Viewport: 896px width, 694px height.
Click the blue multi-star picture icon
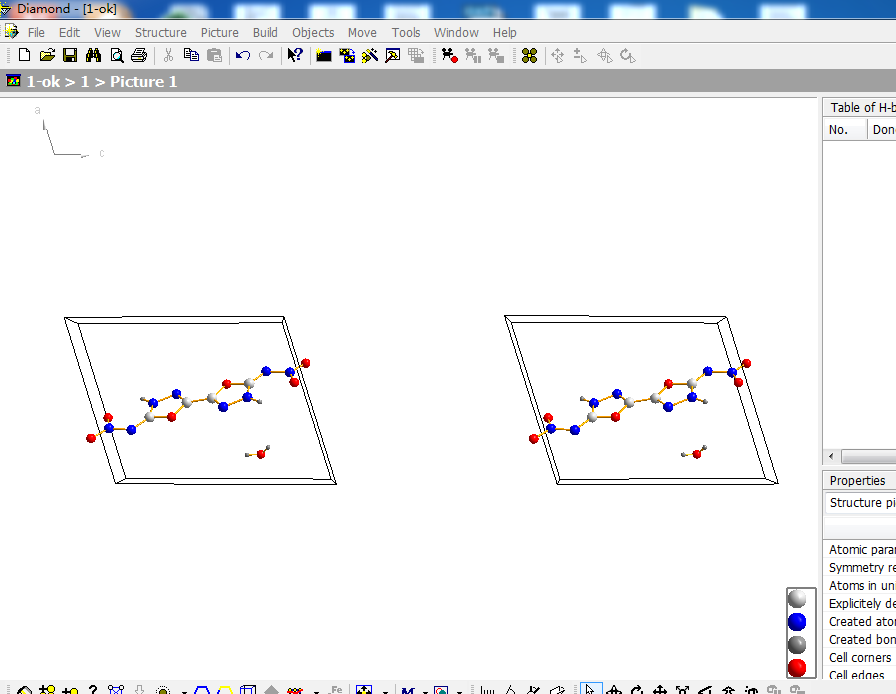click(347, 55)
